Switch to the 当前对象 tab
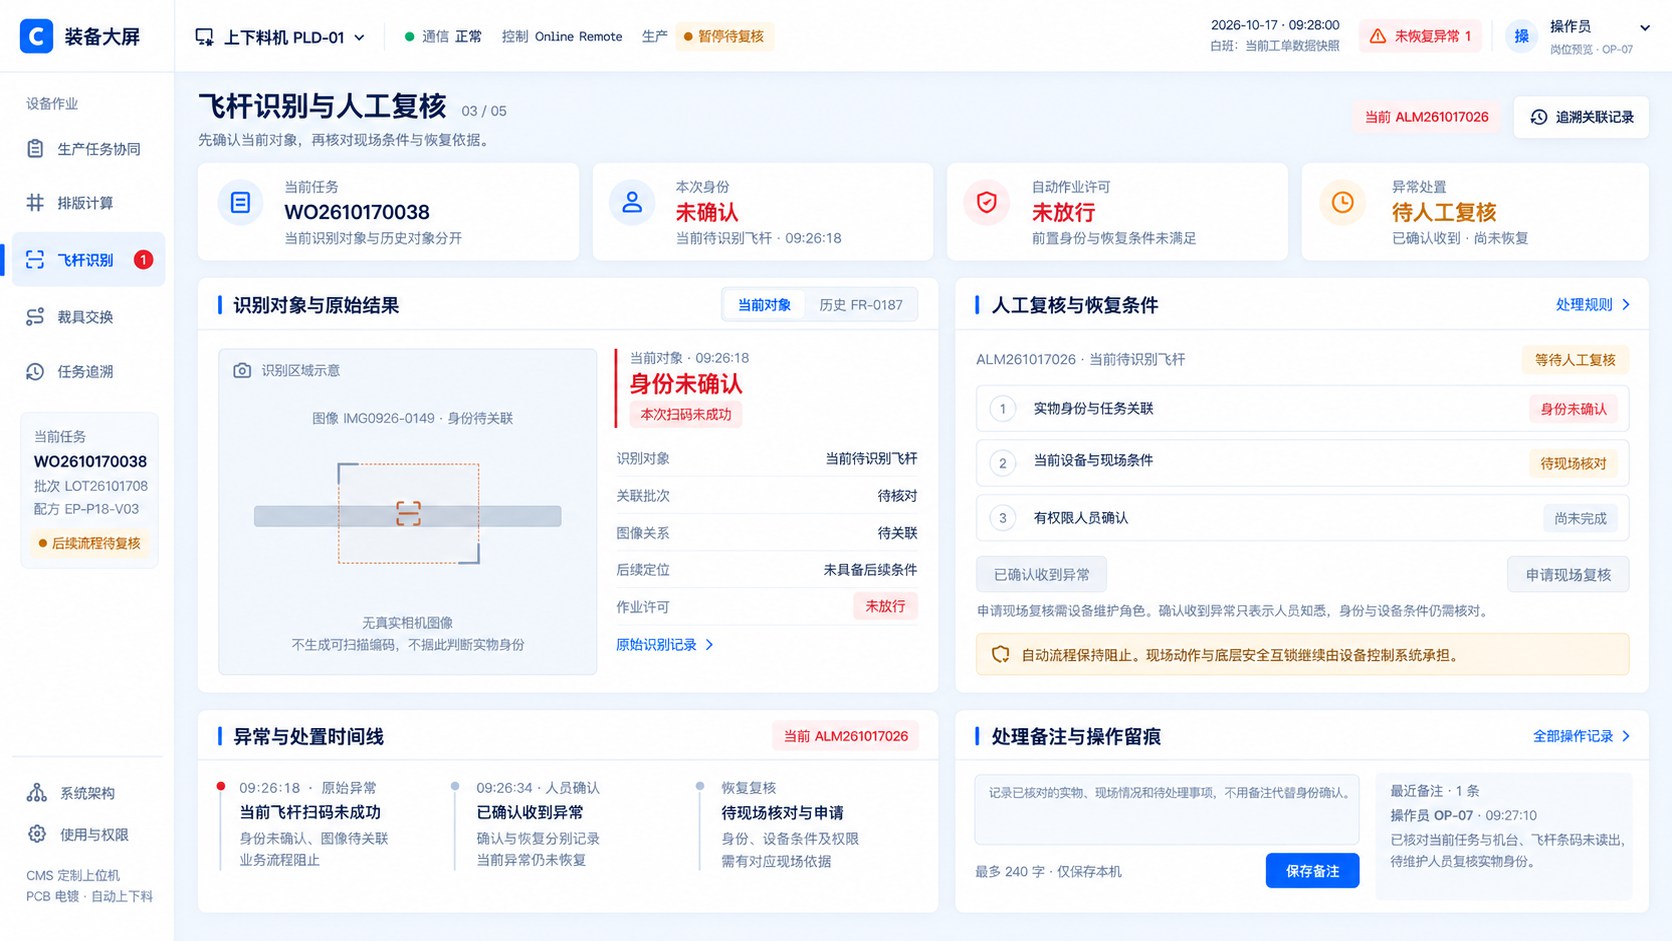Image resolution: width=1672 pixels, height=941 pixels. tap(764, 305)
